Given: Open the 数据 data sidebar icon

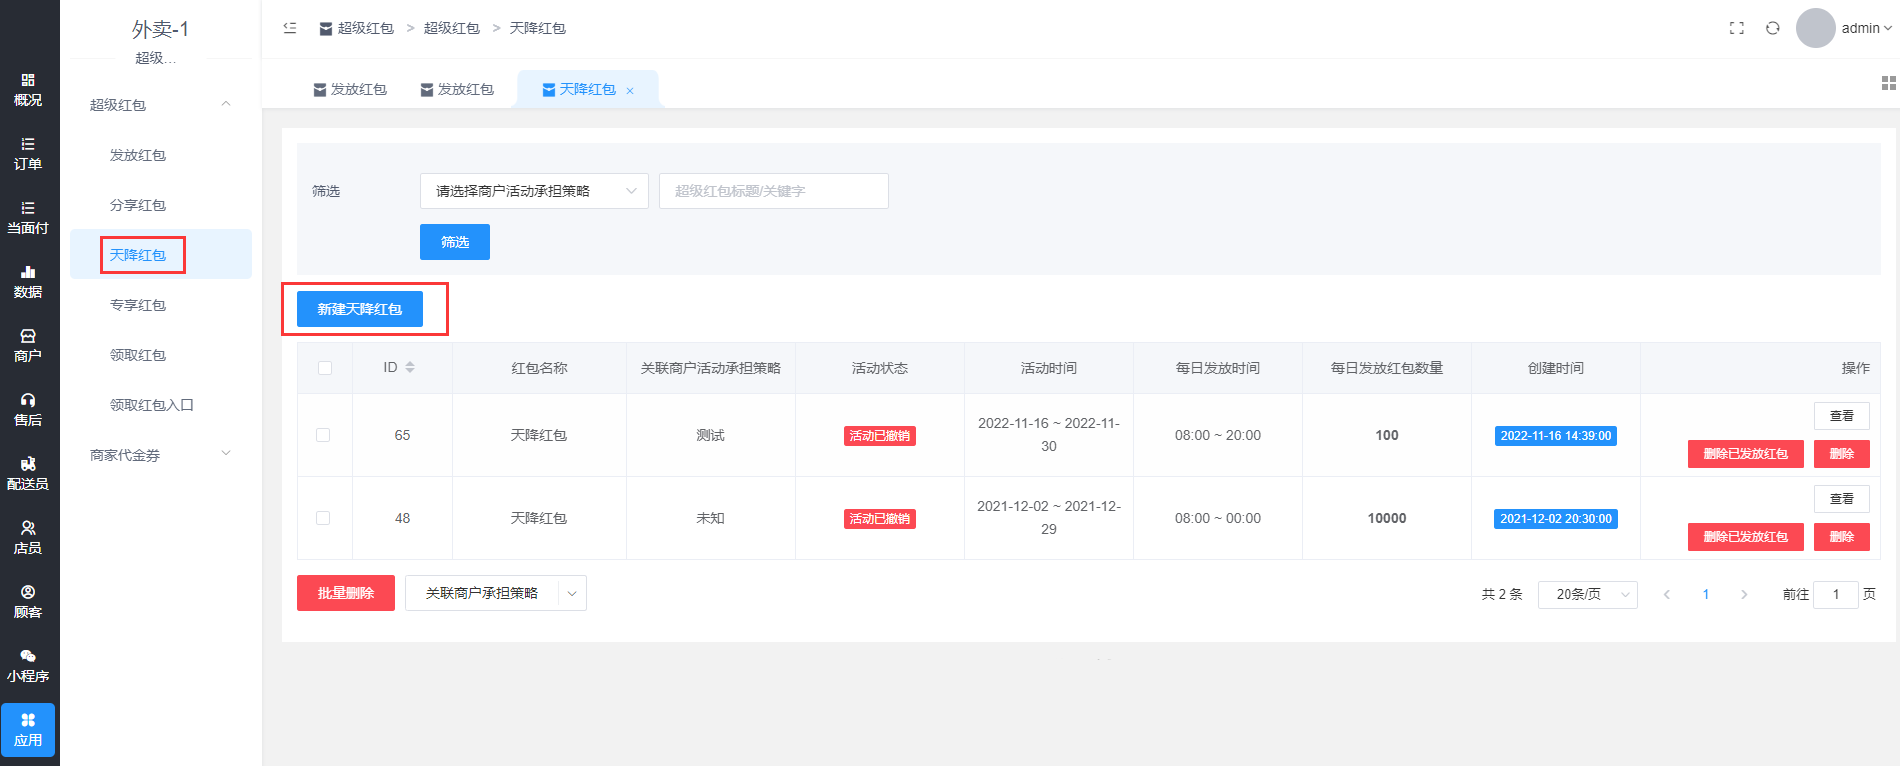Looking at the screenshot, I should point(28,282).
